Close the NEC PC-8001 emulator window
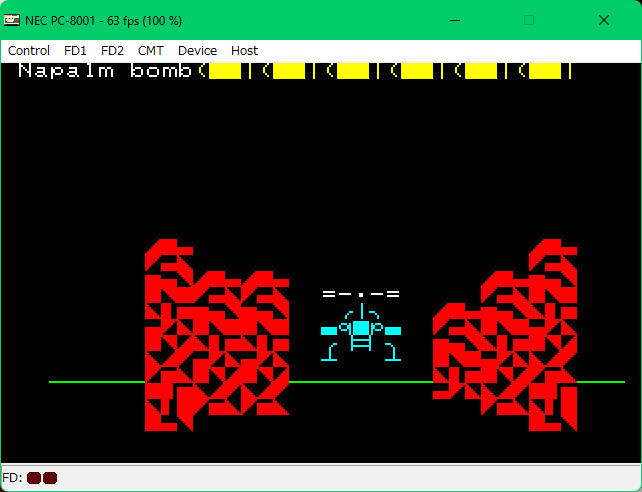This screenshot has width=642, height=492. tap(603, 20)
